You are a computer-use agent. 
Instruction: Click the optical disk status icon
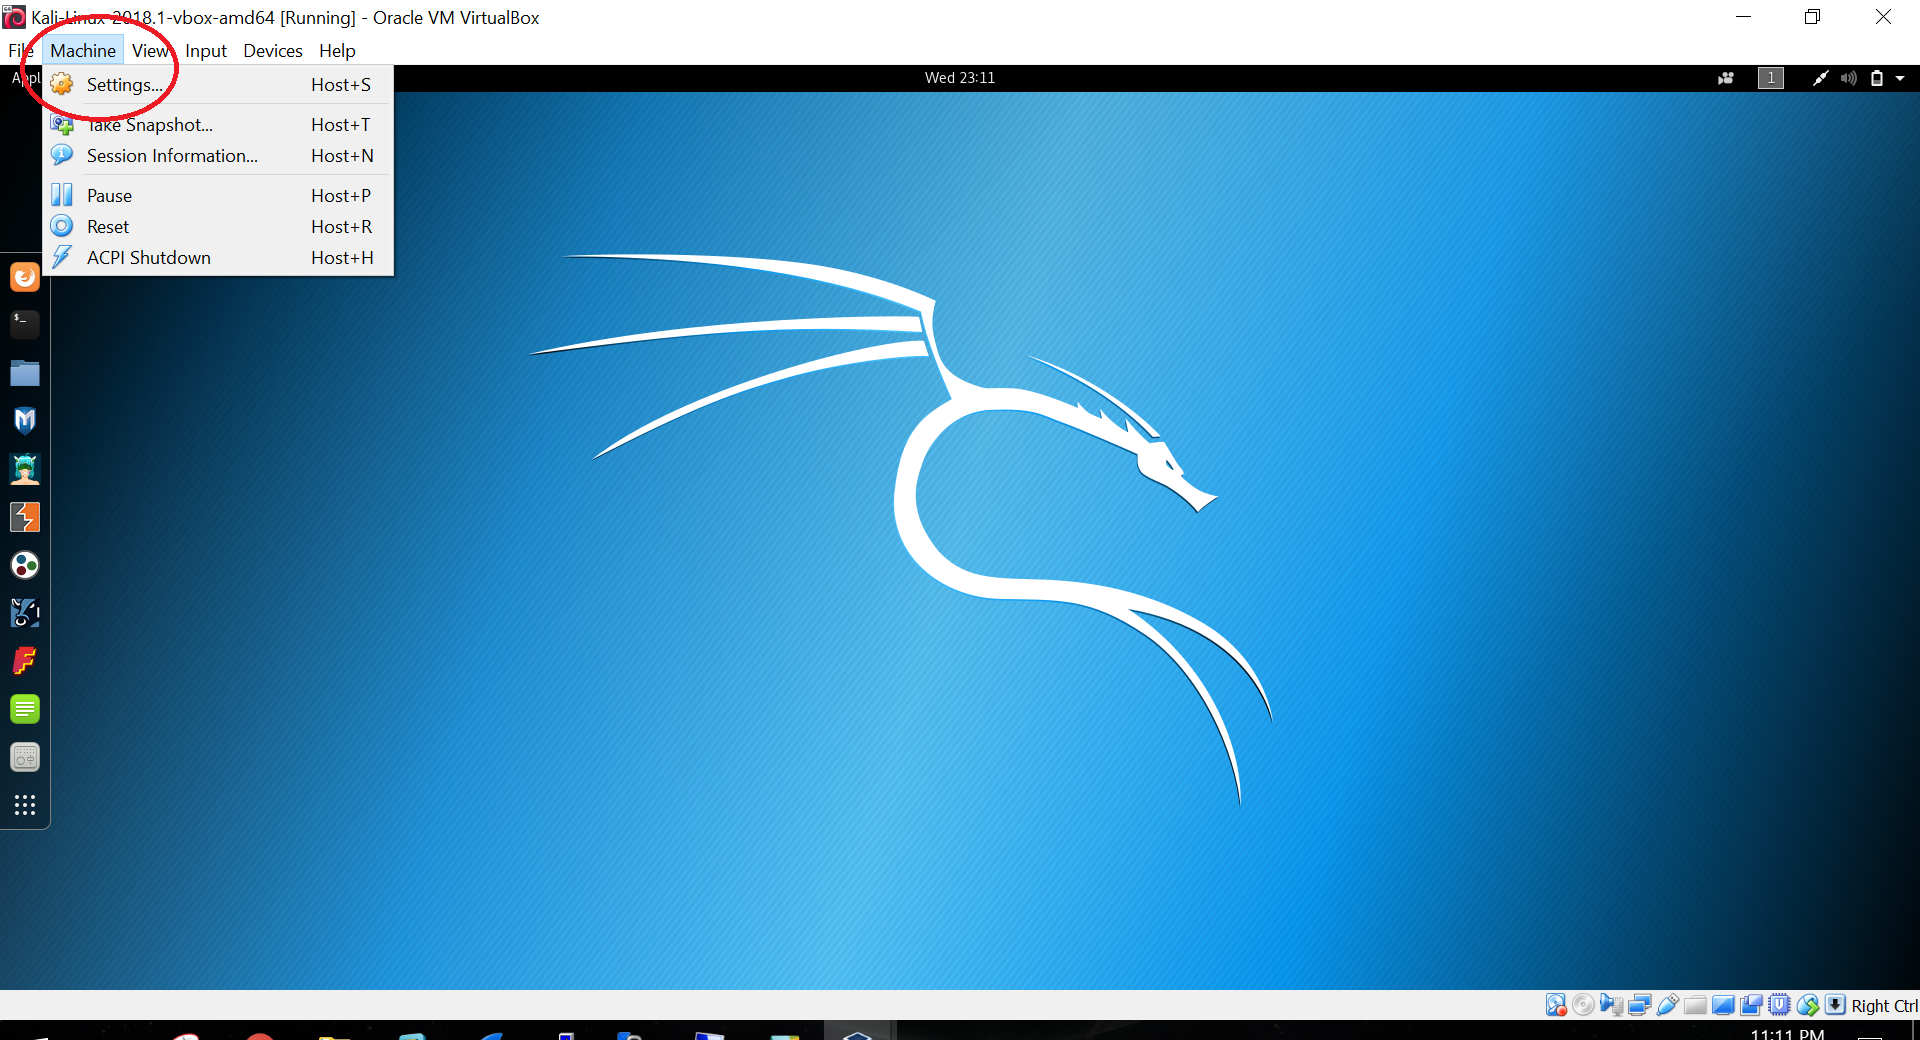point(1583,1005)
